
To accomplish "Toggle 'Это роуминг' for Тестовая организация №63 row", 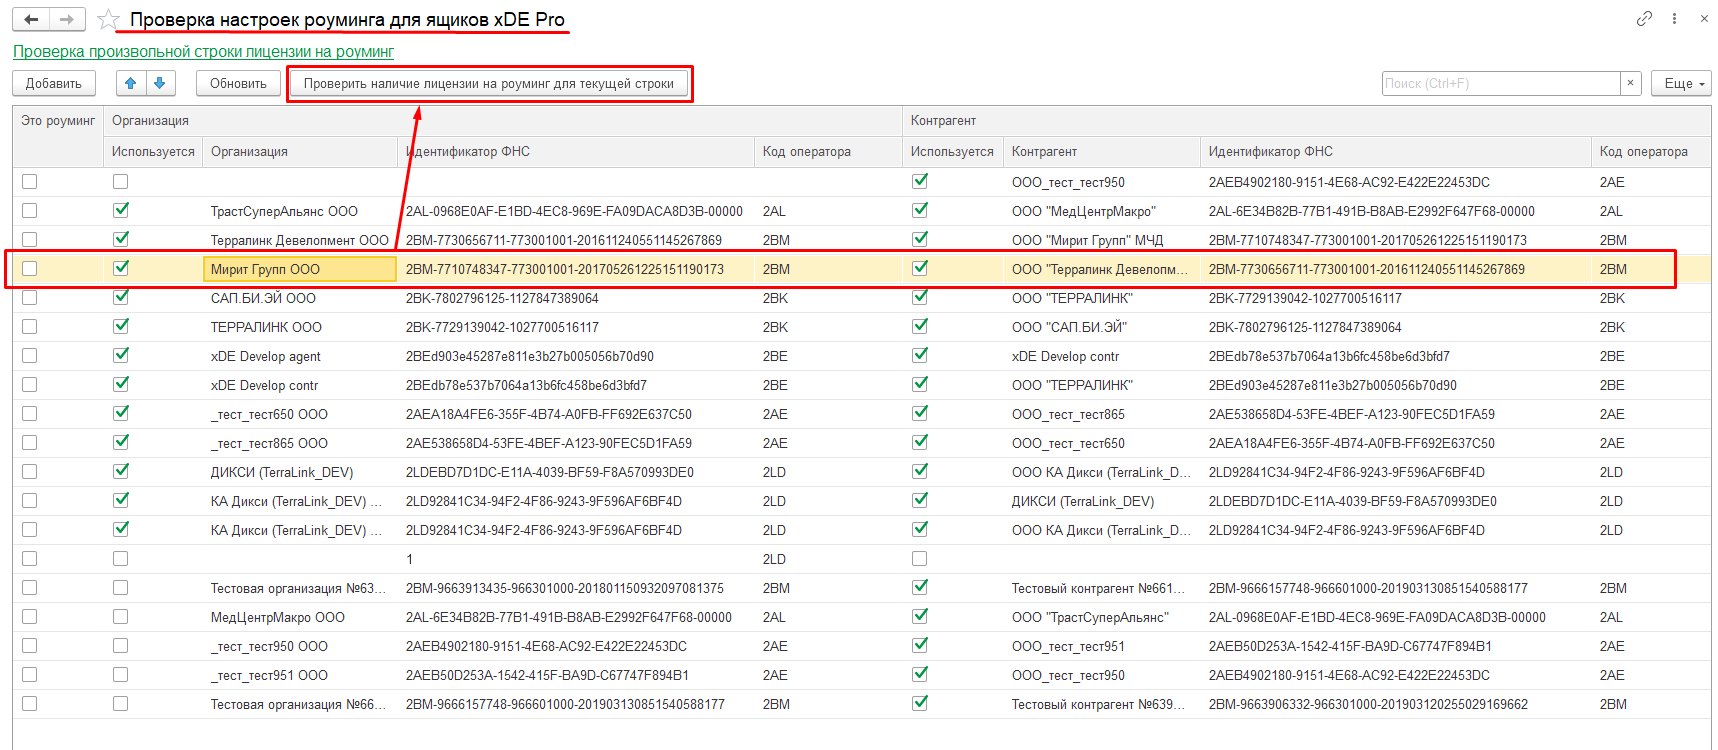I will pyautogui.click(x=30, y=588).
